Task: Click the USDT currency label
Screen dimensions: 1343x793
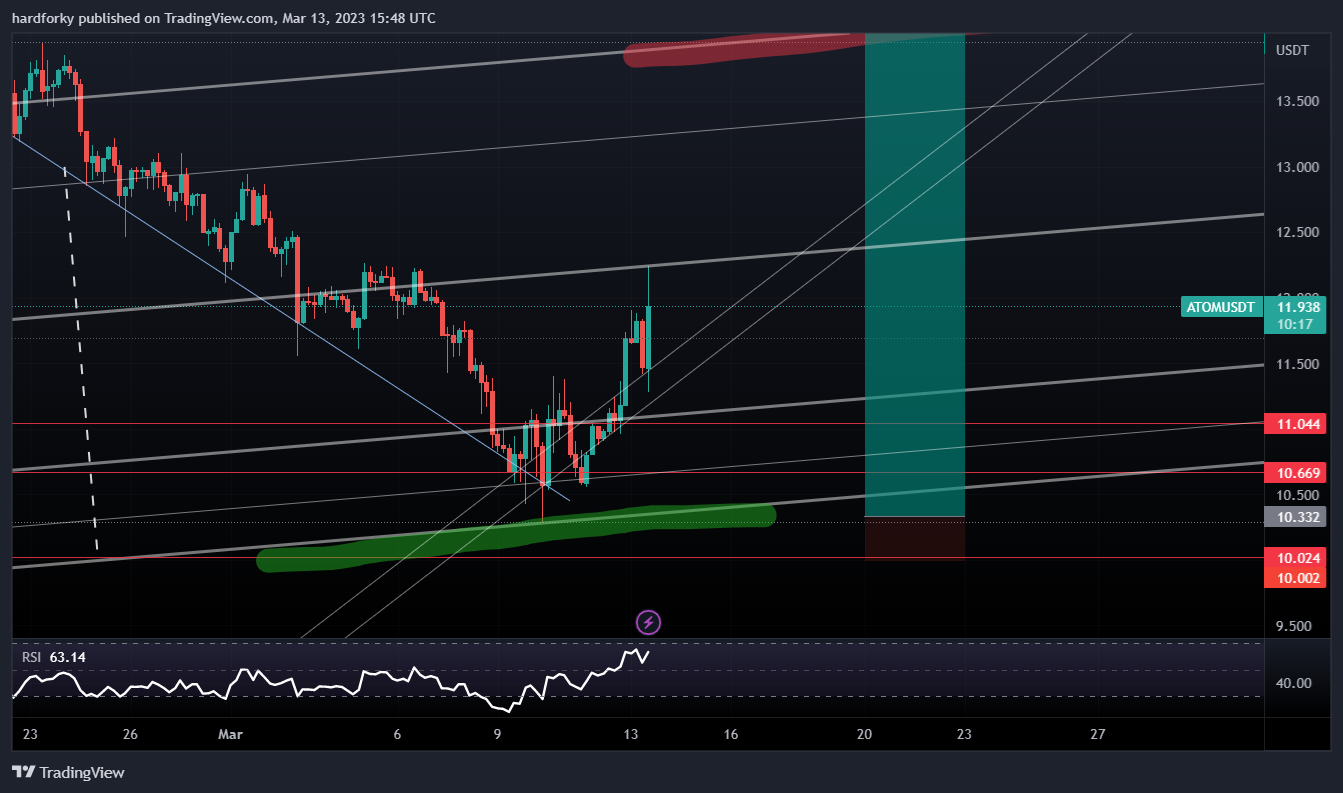Action: click(x=1293, y=50)
